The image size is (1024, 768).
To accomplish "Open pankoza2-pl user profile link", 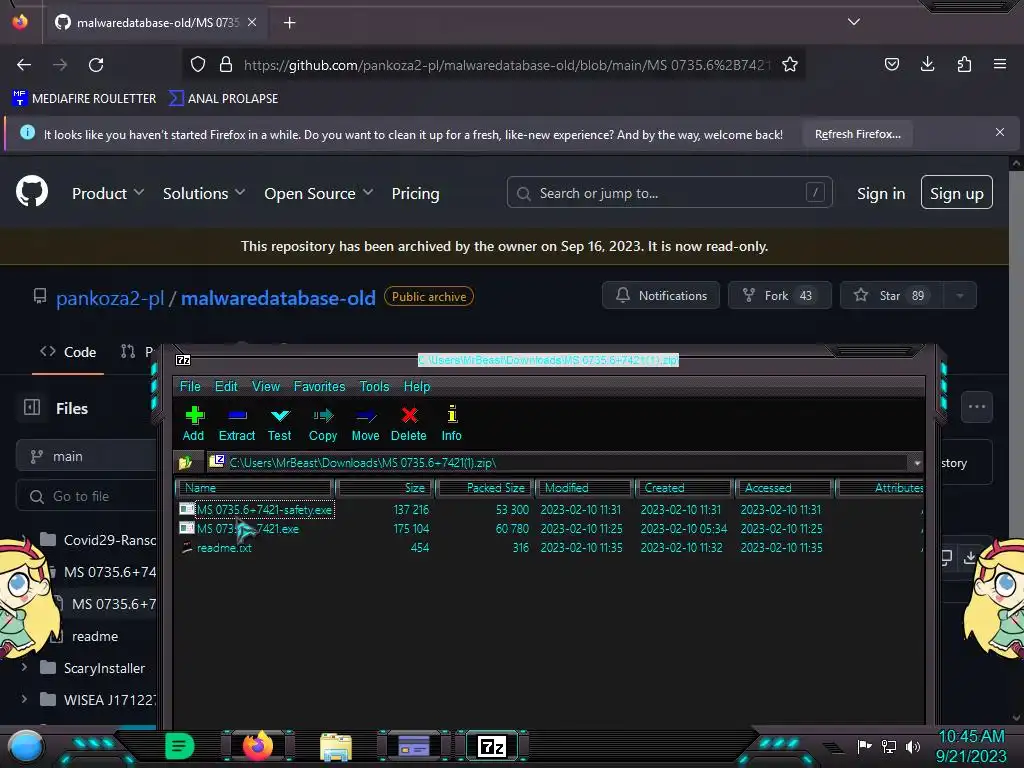I will coord(110,298).
